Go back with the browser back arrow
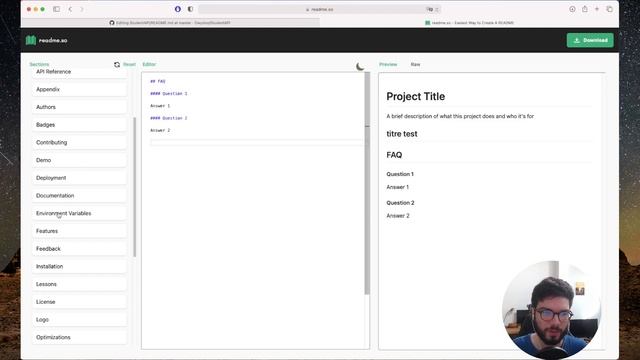The height and width of the screenshot is (360, 640). pos(70,9)
